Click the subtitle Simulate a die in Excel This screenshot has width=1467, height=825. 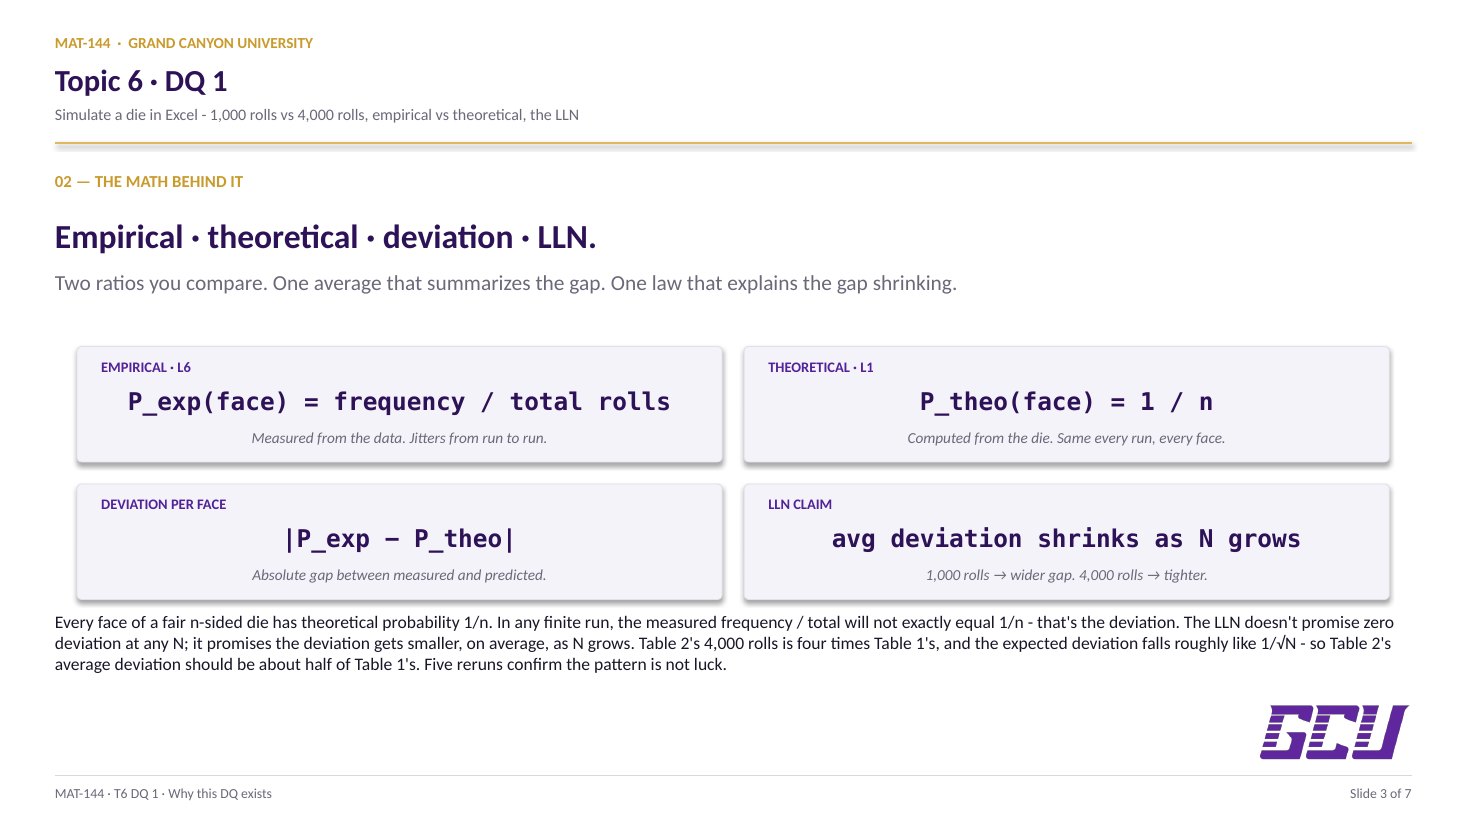317,115
